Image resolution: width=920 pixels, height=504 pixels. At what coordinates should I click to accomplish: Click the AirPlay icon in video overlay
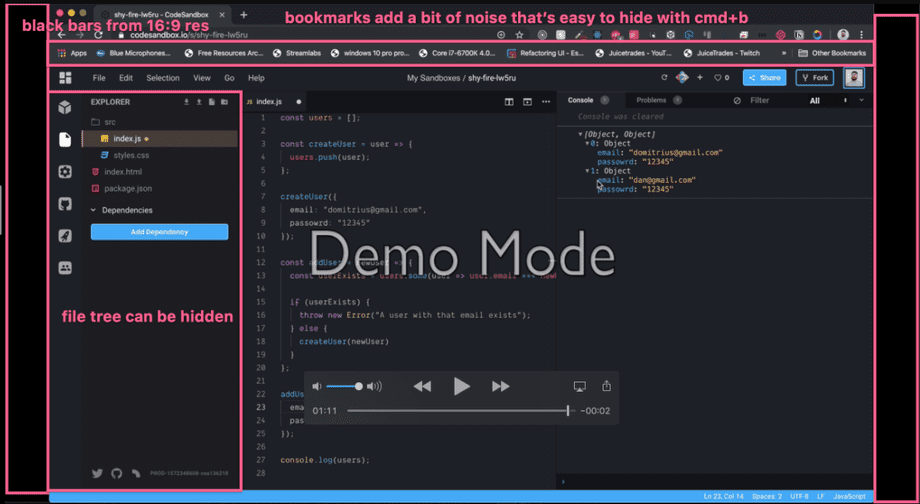(580, 386)
